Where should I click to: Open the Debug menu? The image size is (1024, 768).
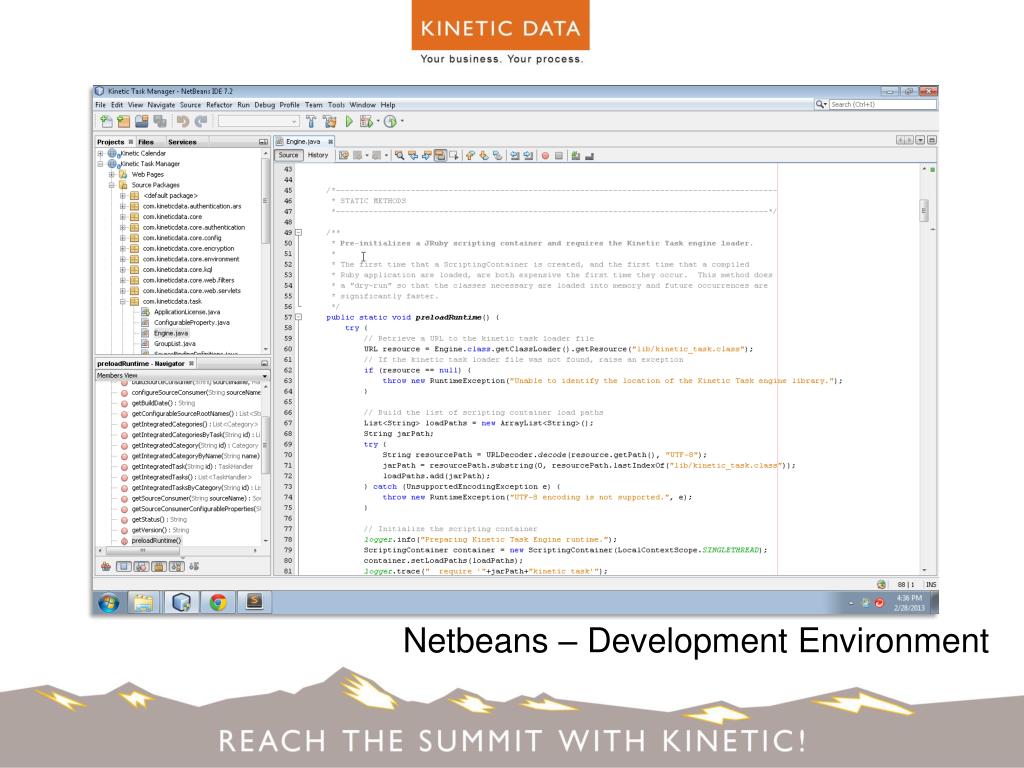pyautogui.click(x=264, y=104)
